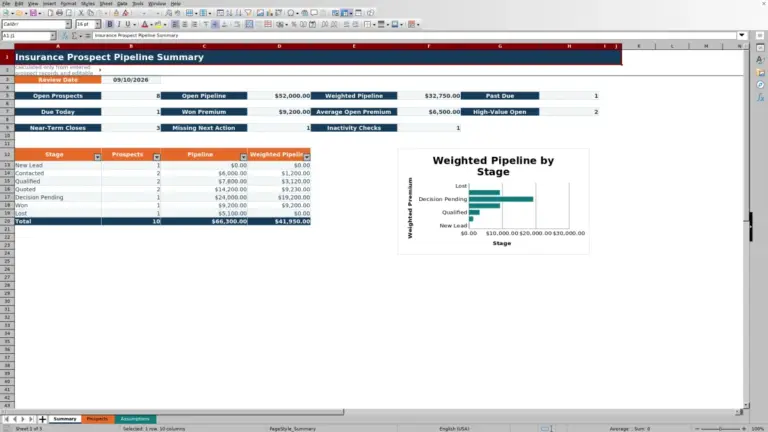Click the Name Box input field
The width and height of the screenshot is (768, 432).
pyautogui.click(x=25, y=35)
